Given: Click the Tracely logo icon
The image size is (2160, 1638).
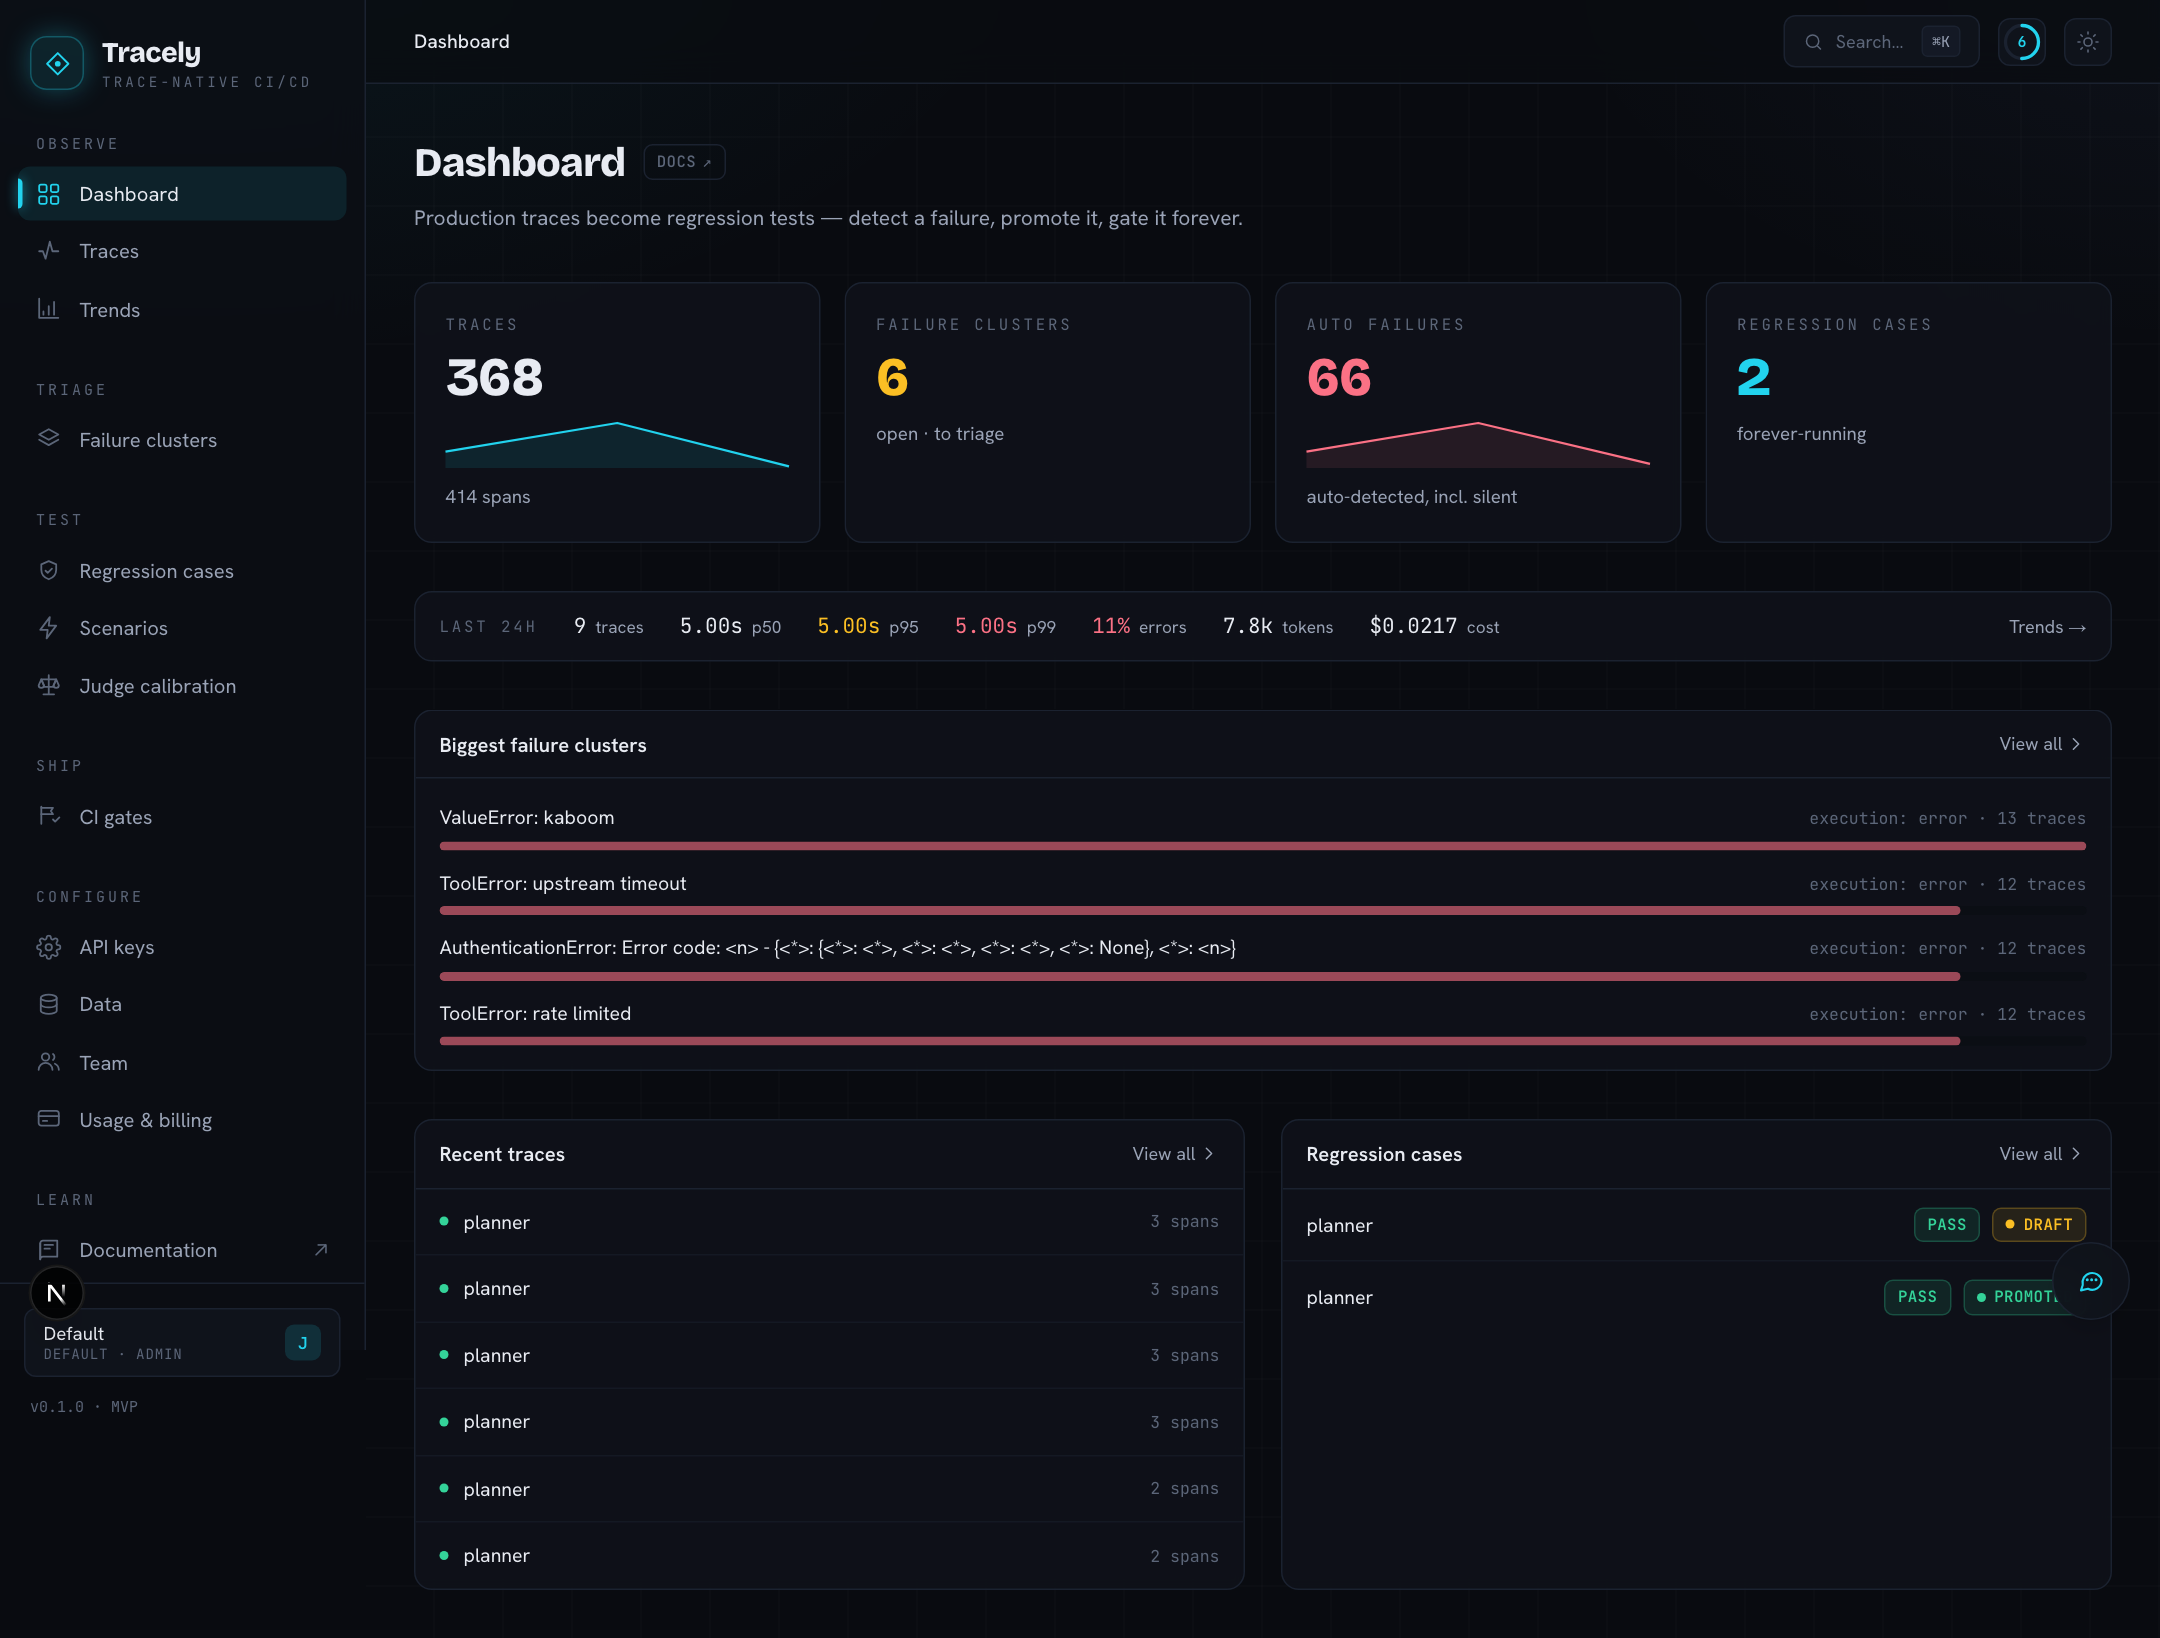Looking at the screenshot, I should coord(57,64).
